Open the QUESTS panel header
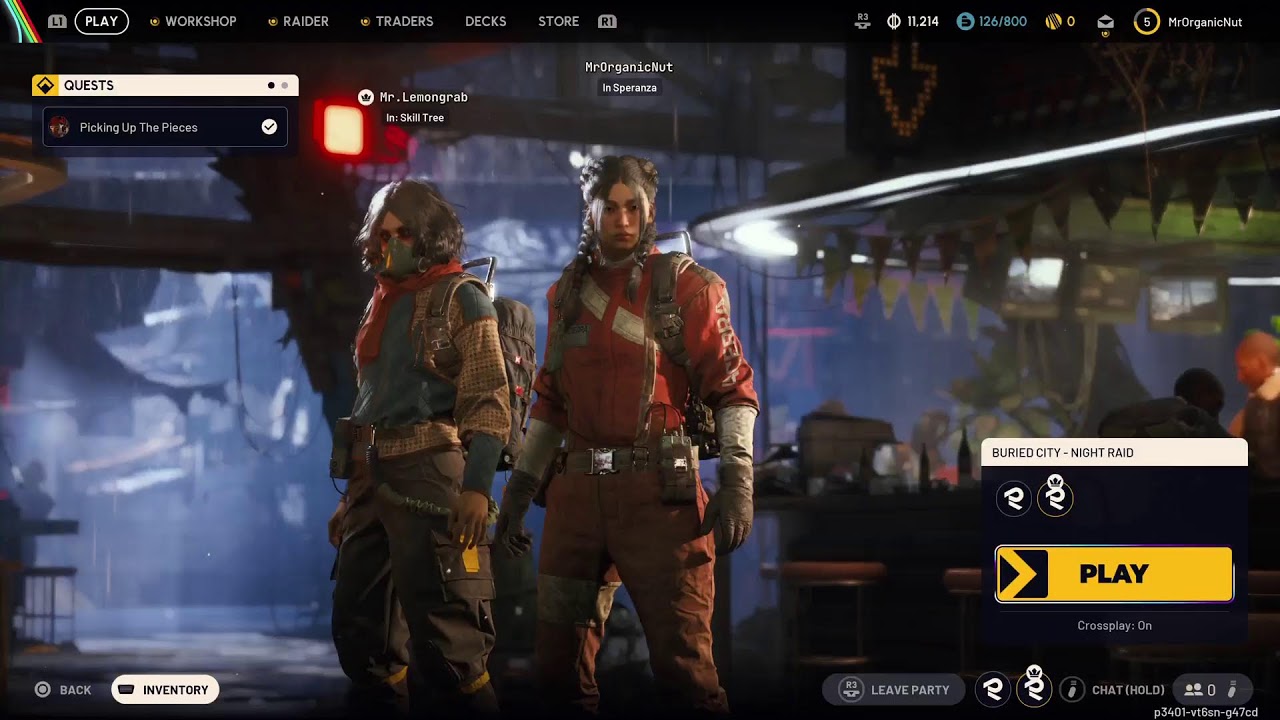Image resolution: width=1280 pixels, height=720 pixels. coord(165,85)
